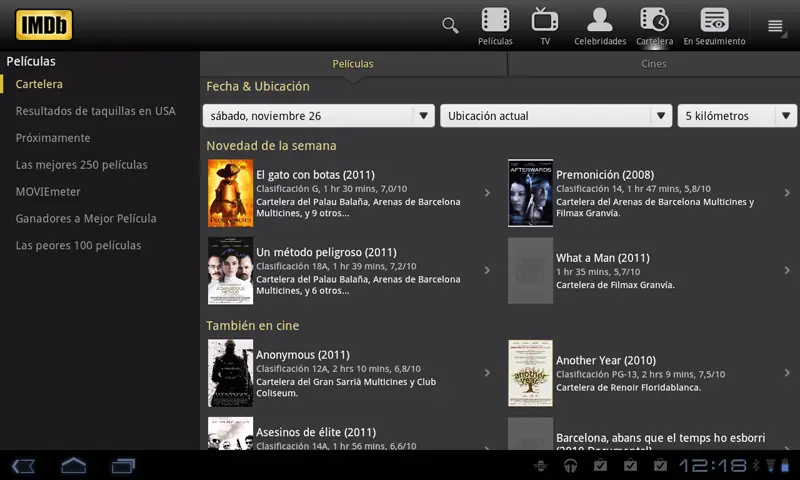This screenshot has height=480, width=800.
Task: Expand the Anonymous (2011) entry chevron
Action: [487, 373]
